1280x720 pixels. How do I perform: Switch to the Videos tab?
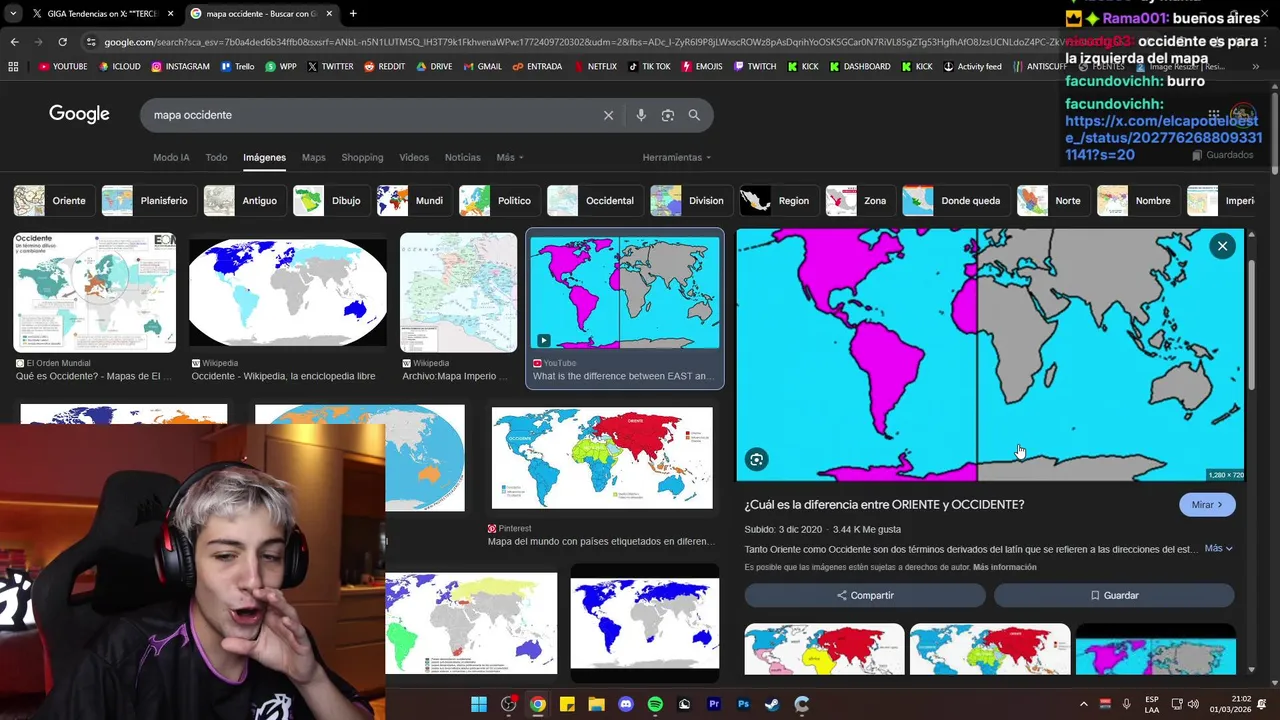414,157
